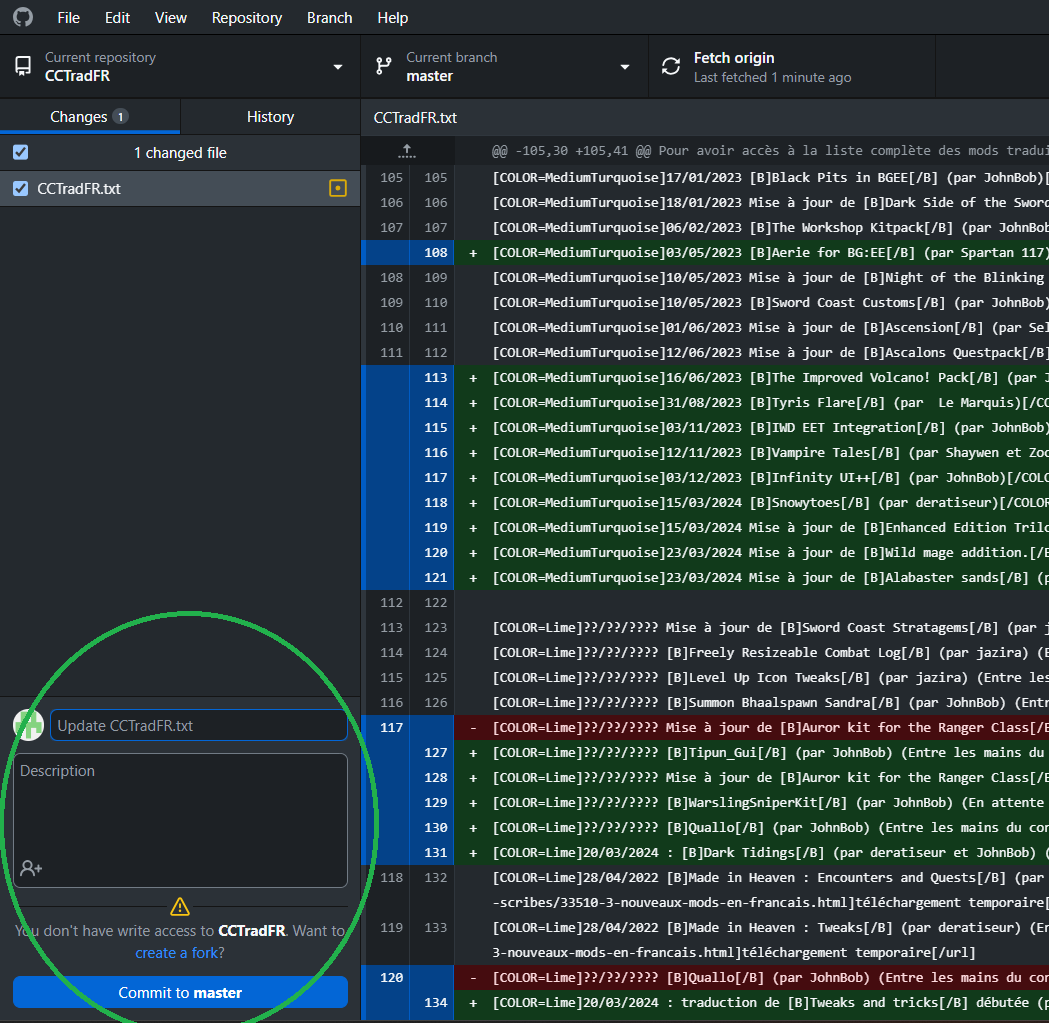Toggle the 1 changed file select-all checkbox
1049x1023 pixels.
(21, 153)
